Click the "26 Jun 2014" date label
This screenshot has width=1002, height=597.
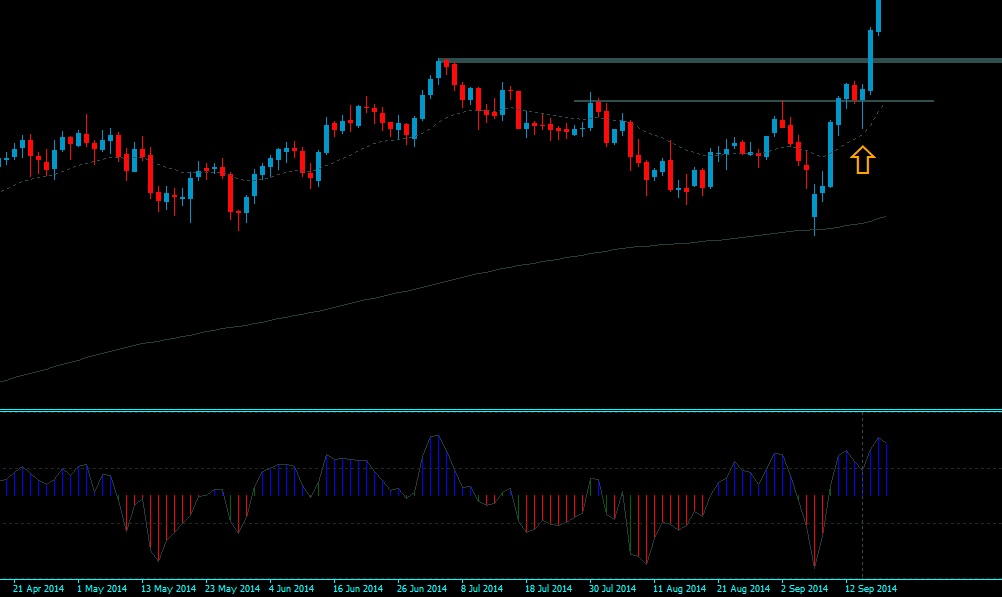[422, 588]
